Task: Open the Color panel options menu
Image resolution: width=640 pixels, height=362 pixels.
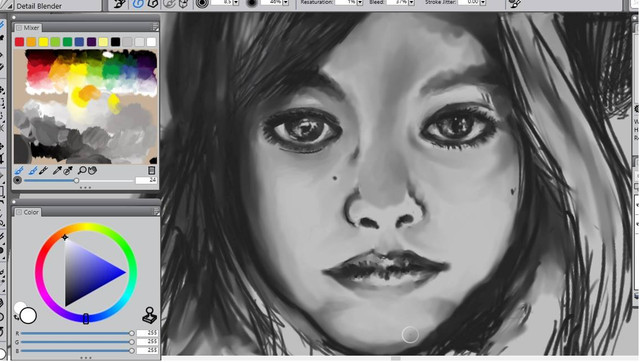Action: (156, 211)
